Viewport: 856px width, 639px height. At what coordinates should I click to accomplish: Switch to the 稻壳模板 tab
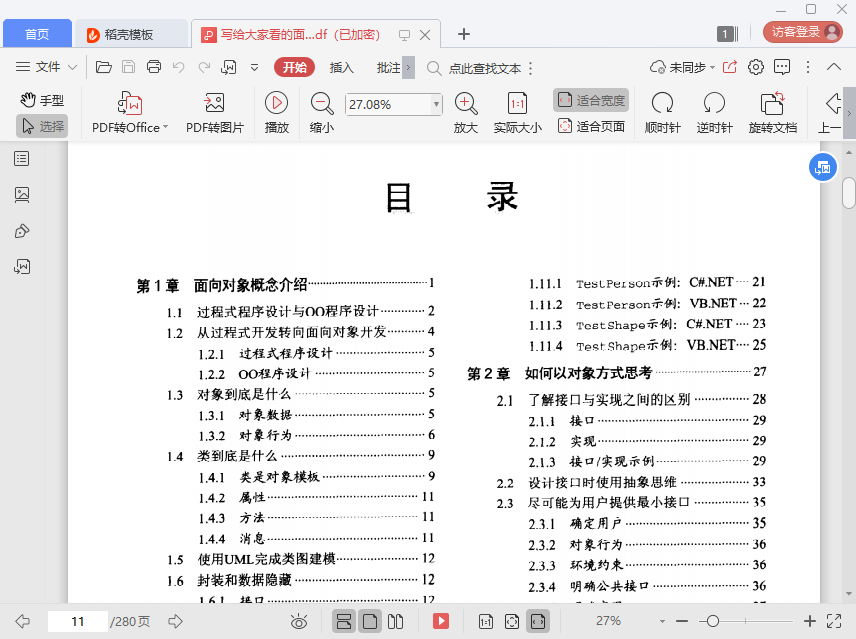pos(130,34)
